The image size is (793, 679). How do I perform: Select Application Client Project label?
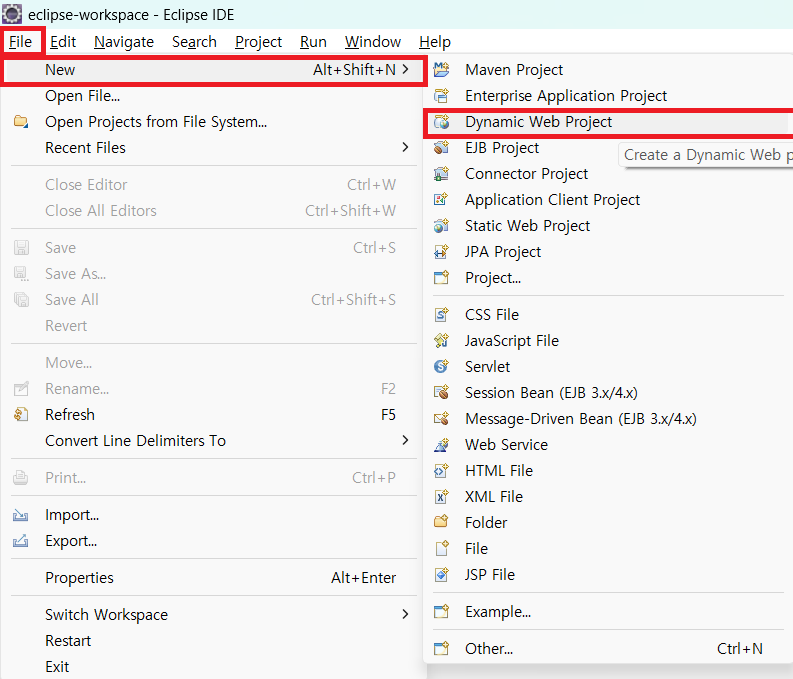pos(553,200)
